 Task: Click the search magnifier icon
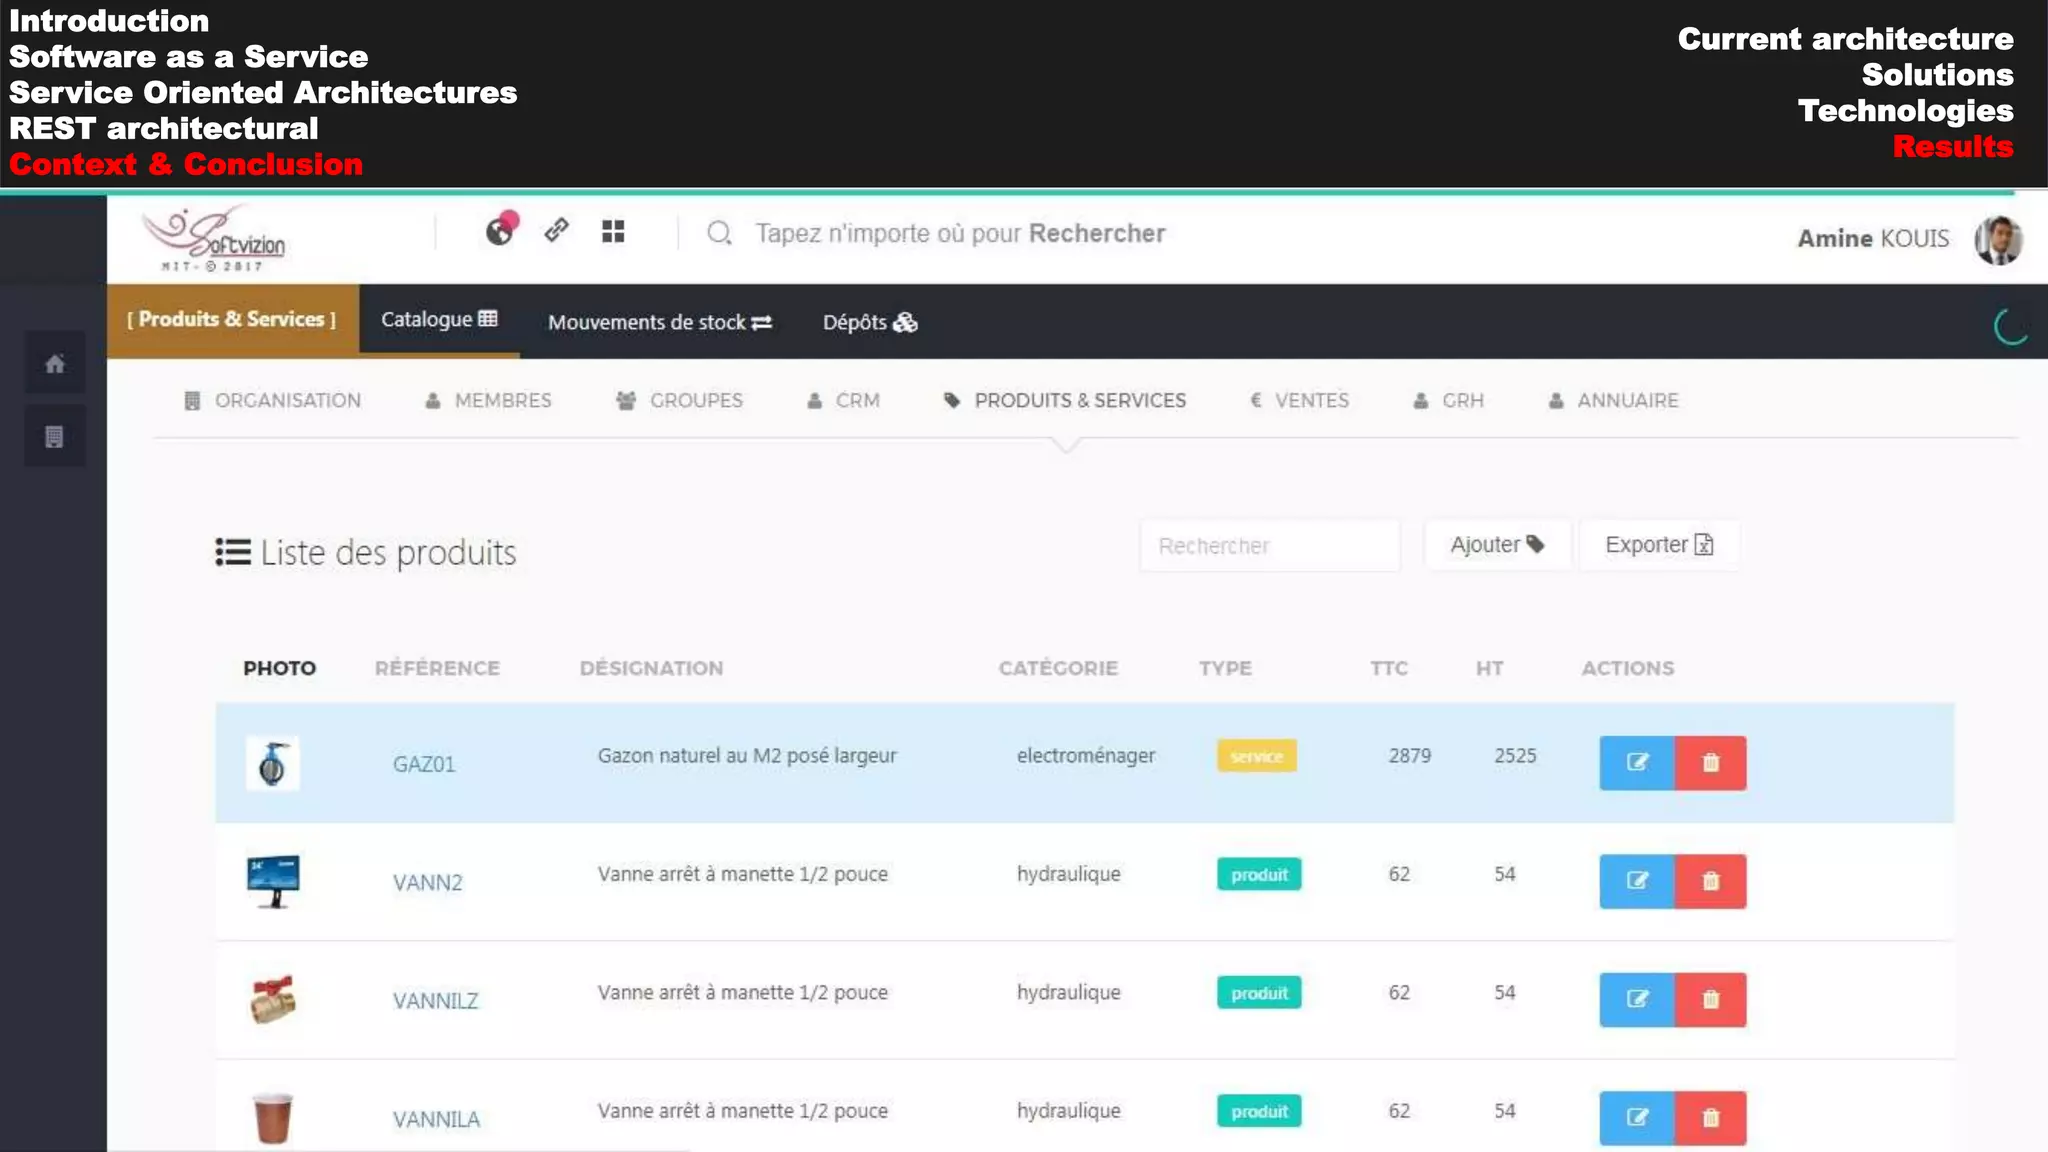click(x=719, y=233)
